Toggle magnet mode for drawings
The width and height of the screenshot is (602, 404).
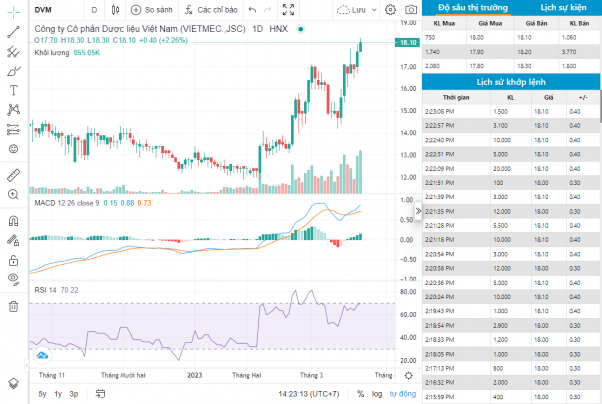(13, 221)
